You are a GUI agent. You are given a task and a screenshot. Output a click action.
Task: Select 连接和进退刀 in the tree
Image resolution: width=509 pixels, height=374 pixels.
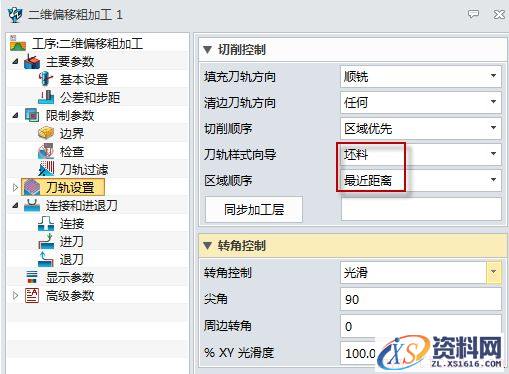[82, 206]
